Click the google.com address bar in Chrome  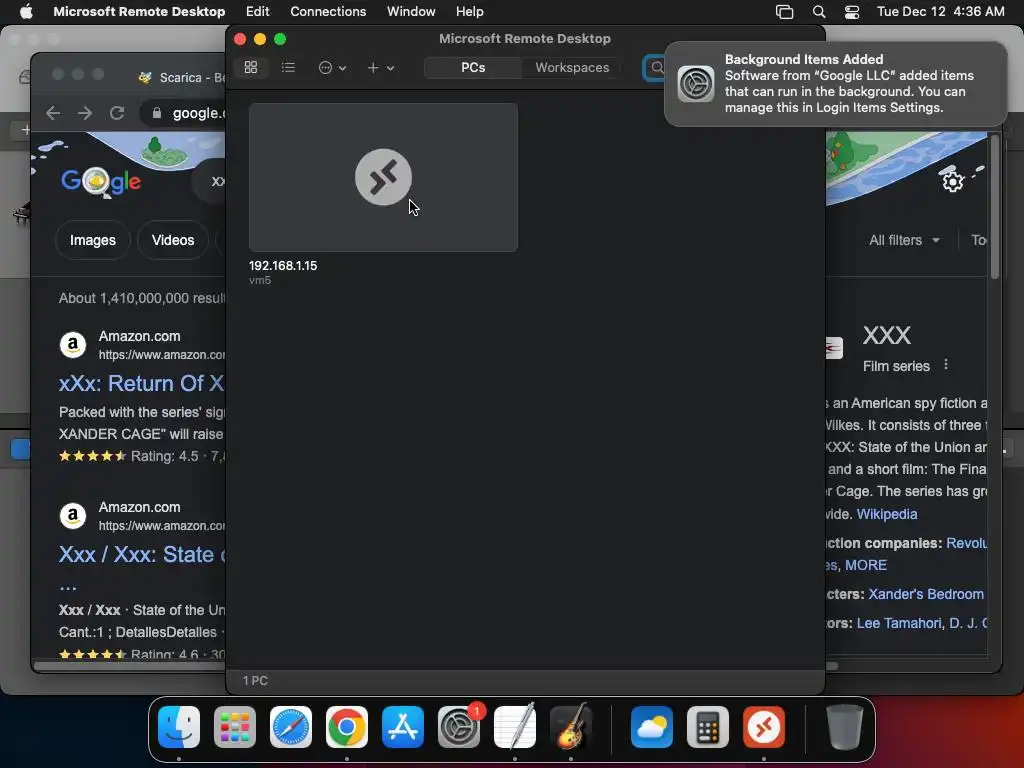[183, 113]
